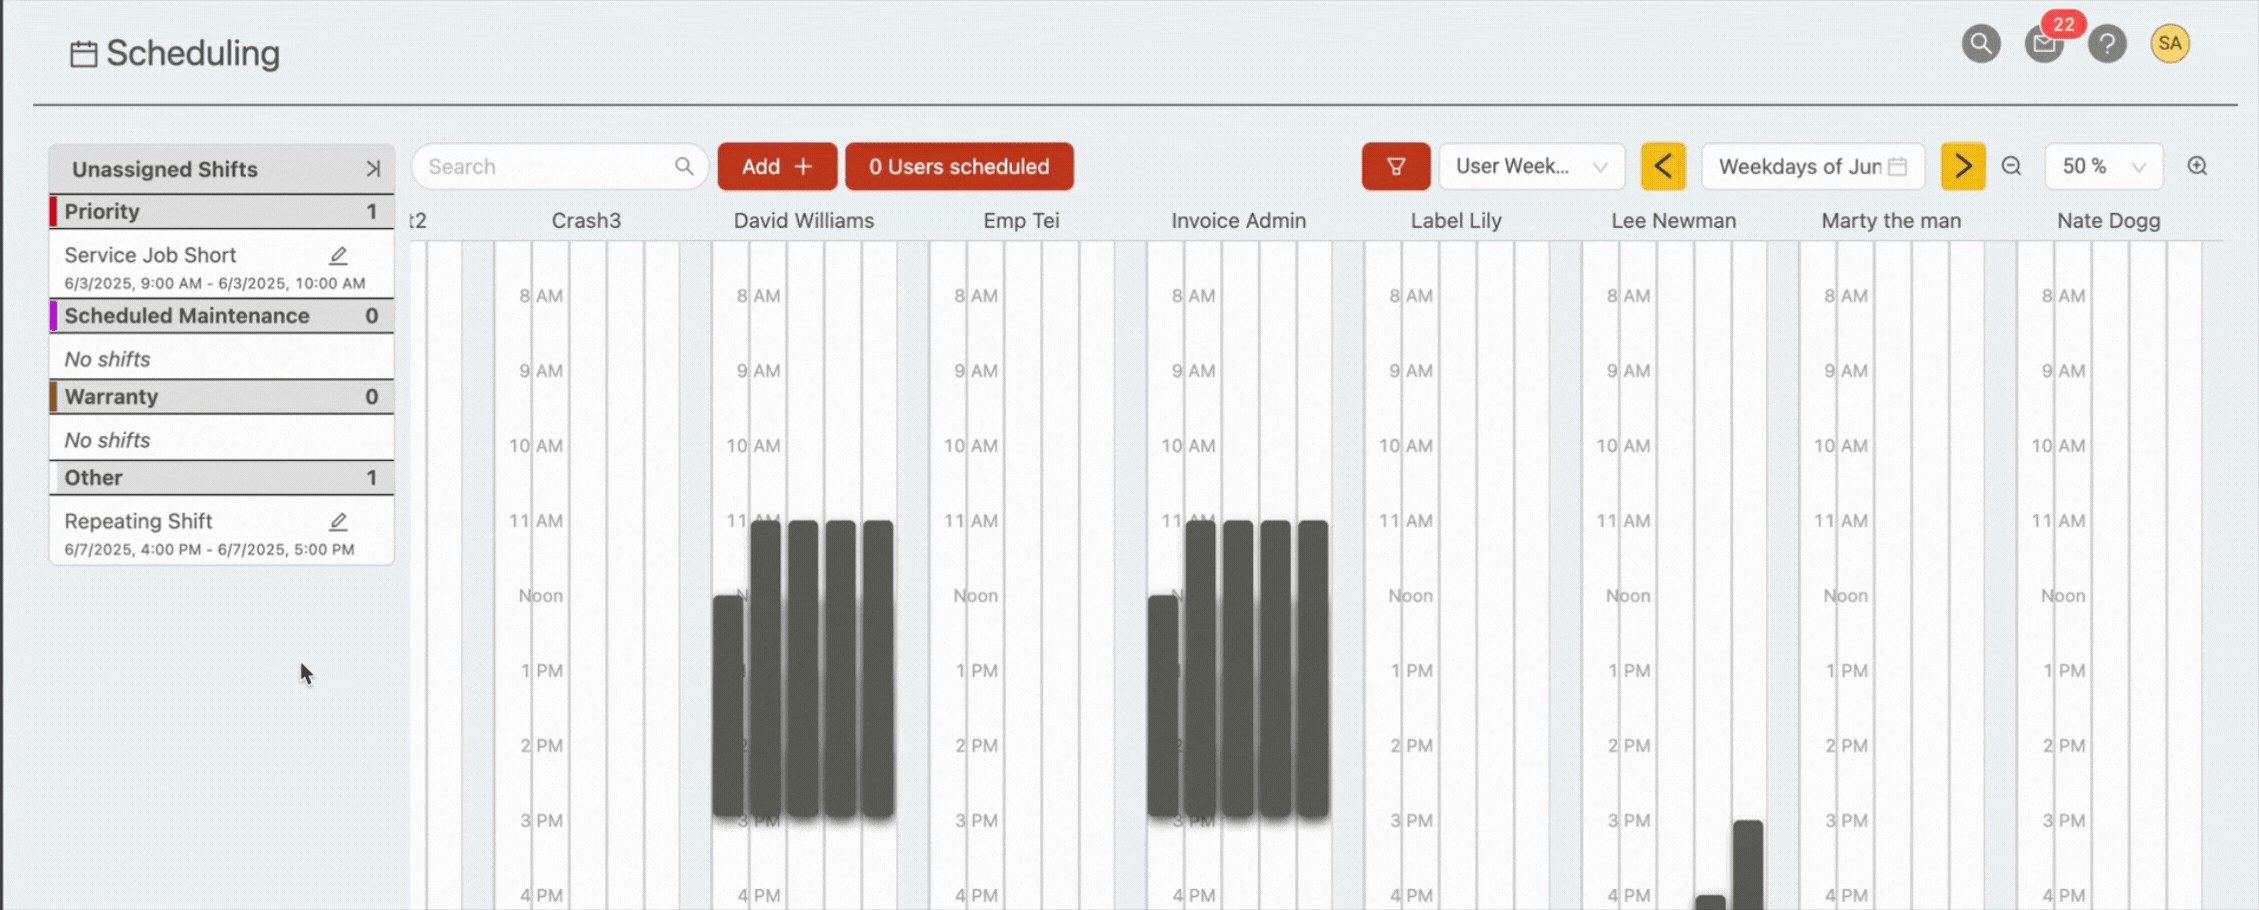Open the inbox with 22 notifications
2259x910 pixels.
coord(2044,44)
